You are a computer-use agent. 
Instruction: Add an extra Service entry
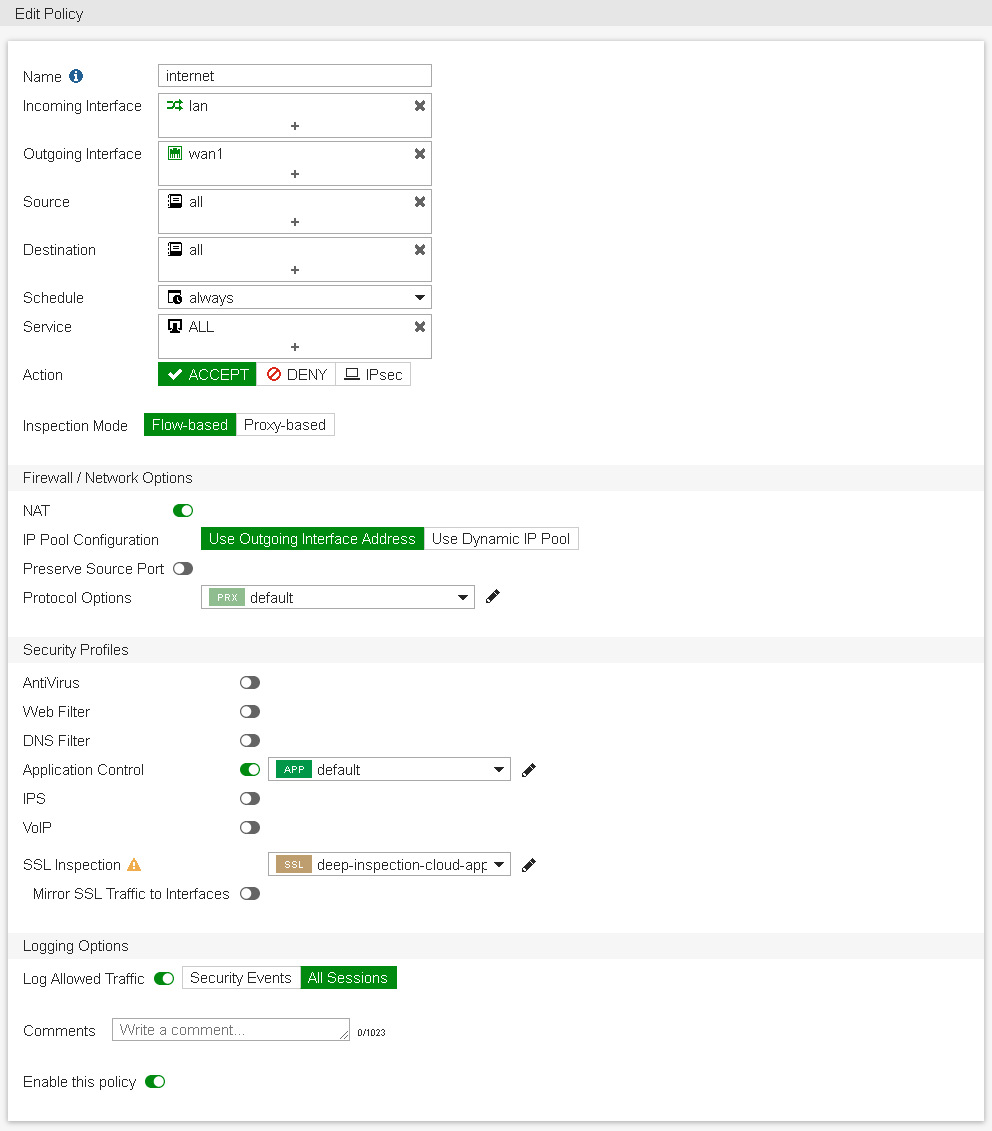pyautogui.click(x=294, y=347)
